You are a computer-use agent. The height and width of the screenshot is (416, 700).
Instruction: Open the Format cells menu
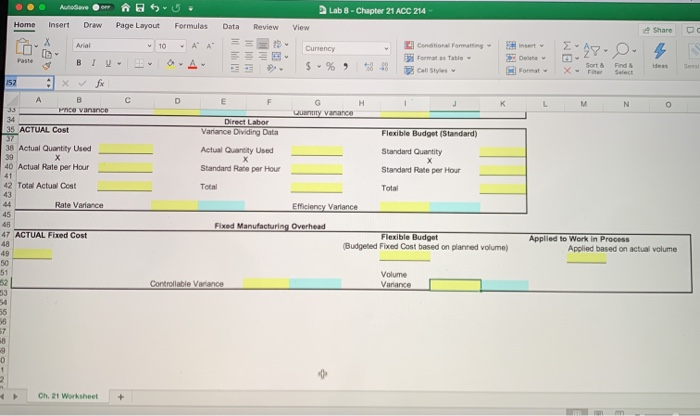coord(527,71)
